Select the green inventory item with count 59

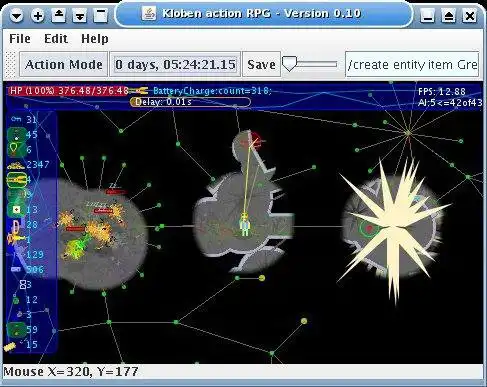click(16, 329)
